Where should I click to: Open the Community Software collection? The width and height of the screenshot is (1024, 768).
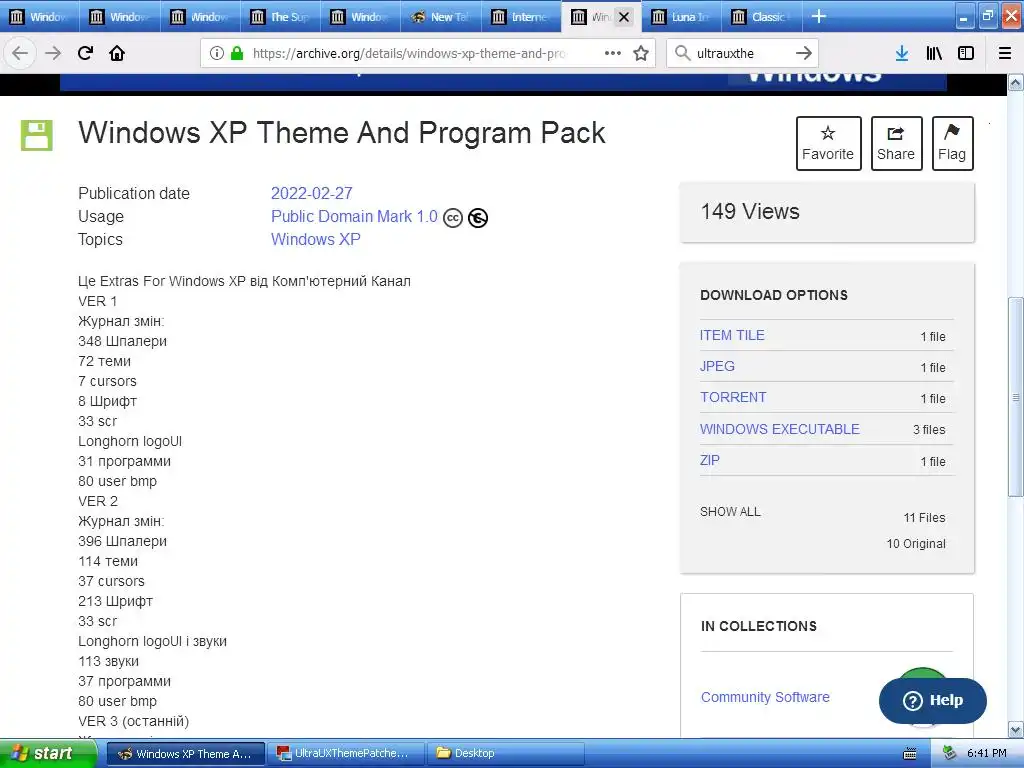point(765,697)
